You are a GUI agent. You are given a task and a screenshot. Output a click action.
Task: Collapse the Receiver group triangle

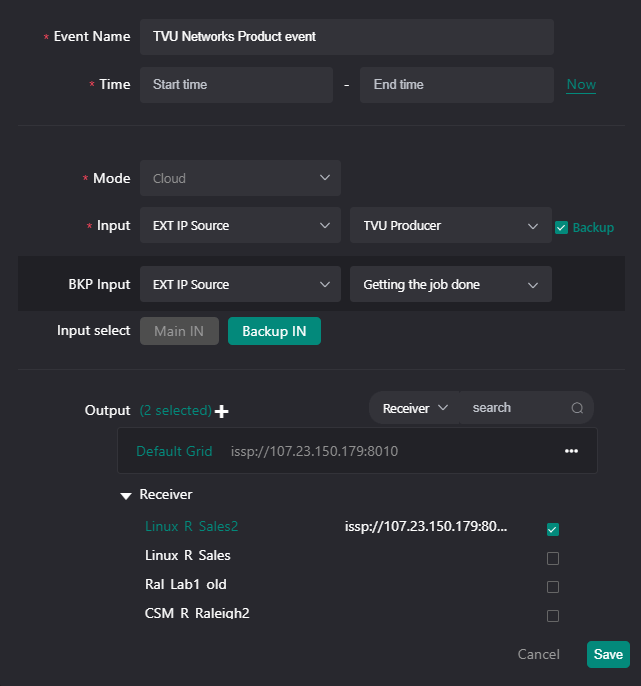(126, 496)
